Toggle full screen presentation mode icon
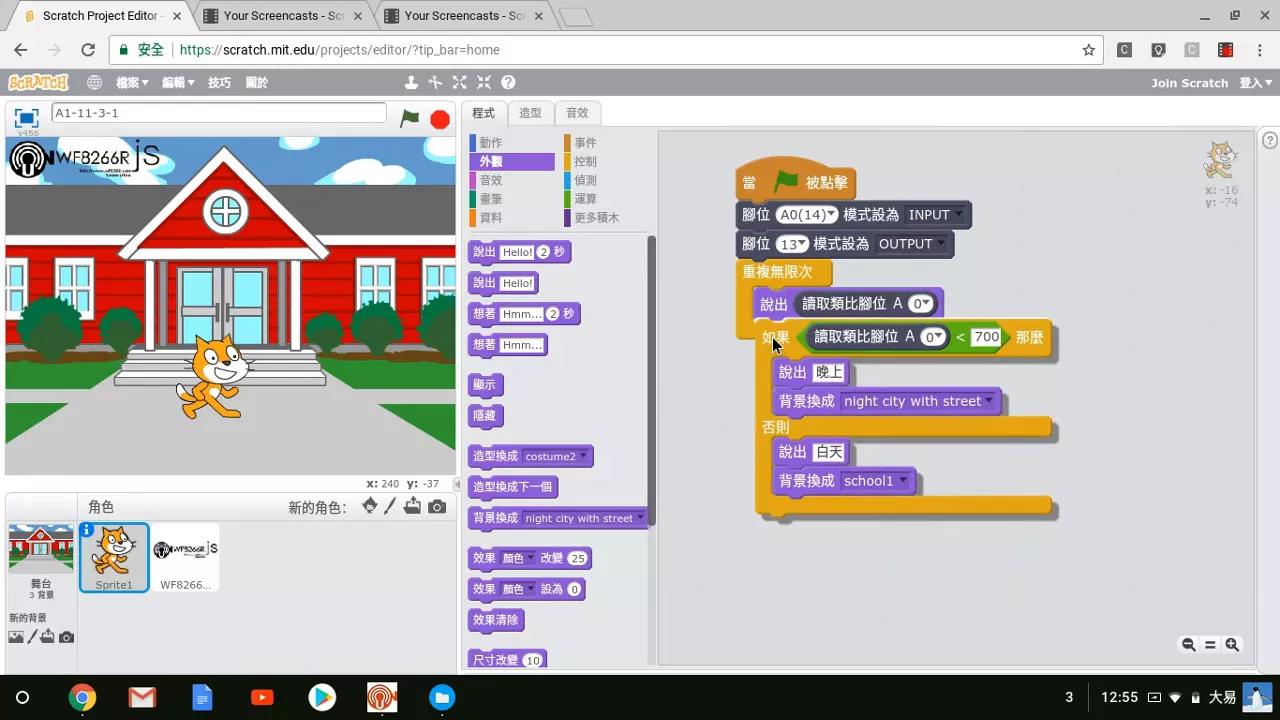The height and width of the screenshot is (720, 1280). pyautogui.click(x=27, y=118)
